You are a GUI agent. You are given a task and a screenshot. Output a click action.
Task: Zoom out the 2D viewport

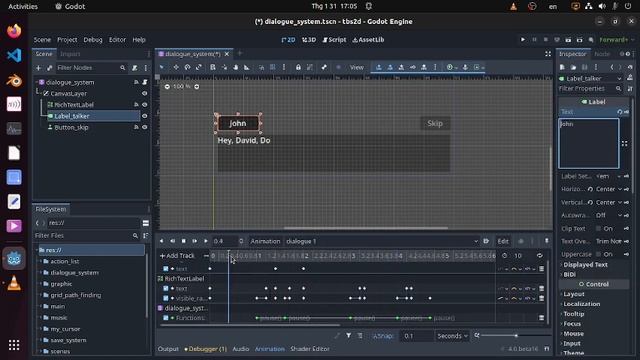click(x=167, y=87)
